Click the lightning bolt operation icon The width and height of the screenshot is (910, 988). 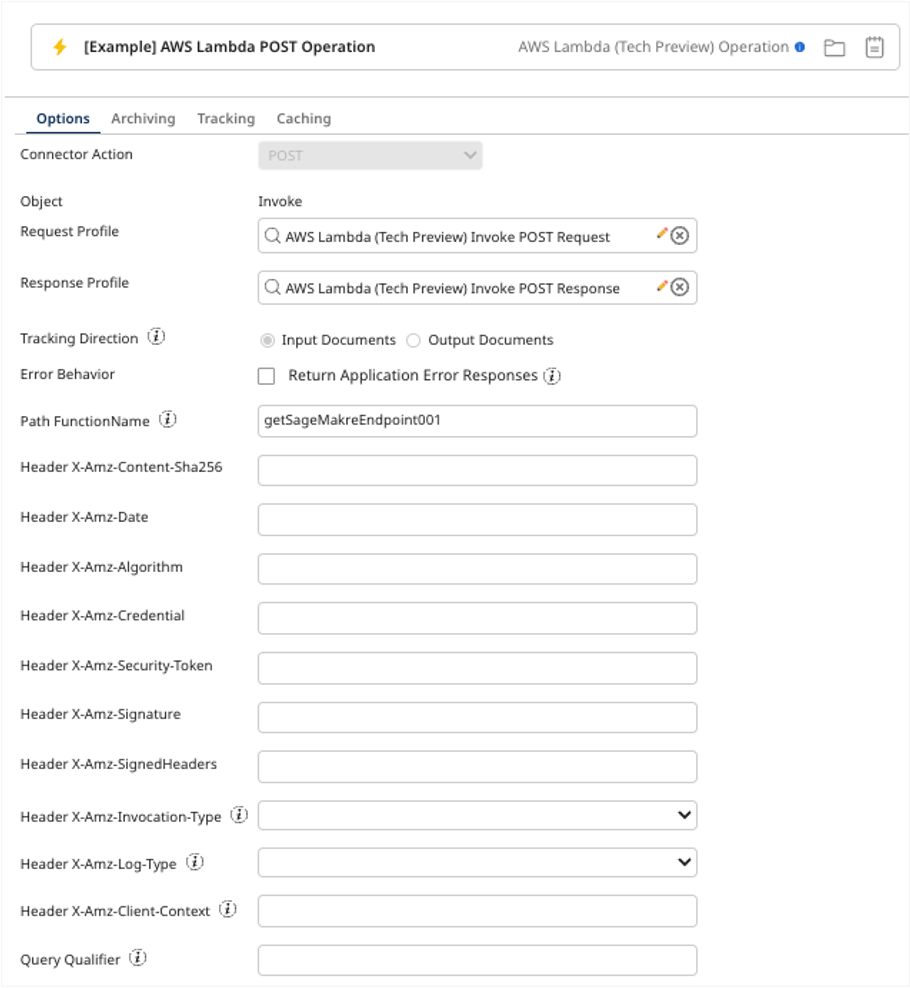click(58, 46)
